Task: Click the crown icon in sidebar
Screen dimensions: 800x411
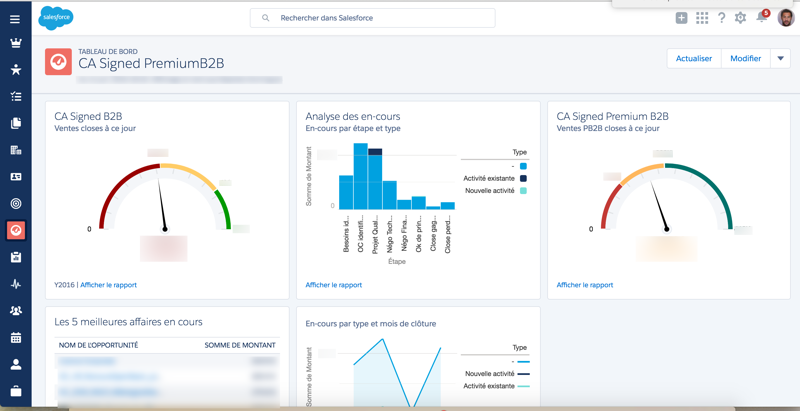Action: [16, 43]
